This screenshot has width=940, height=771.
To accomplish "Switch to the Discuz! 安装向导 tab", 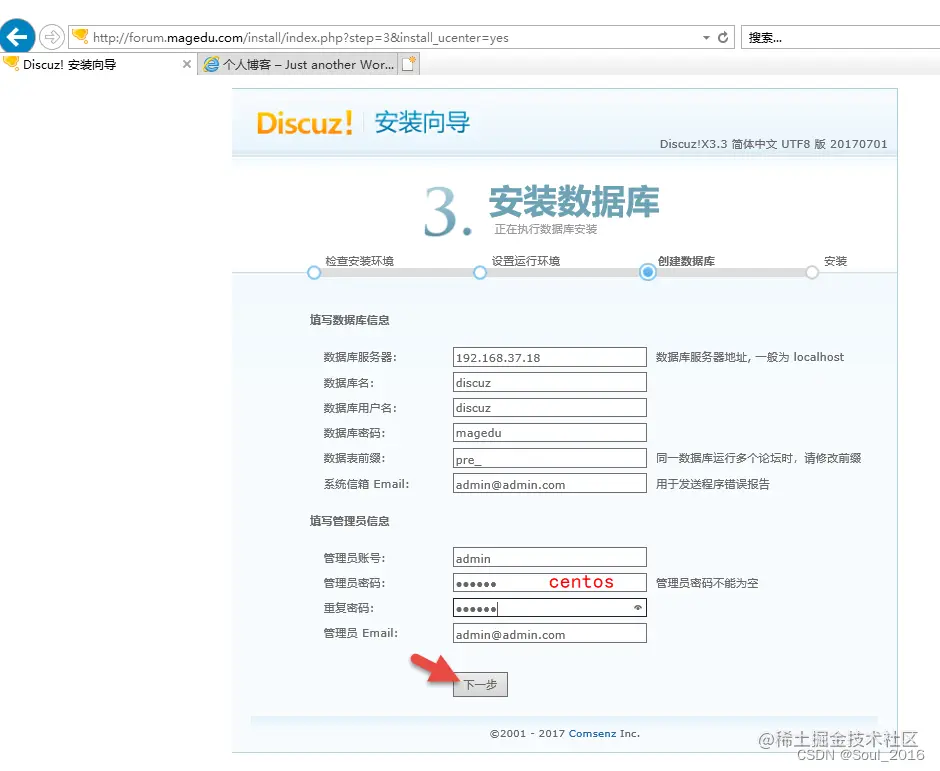I will (x=70, y=64).
